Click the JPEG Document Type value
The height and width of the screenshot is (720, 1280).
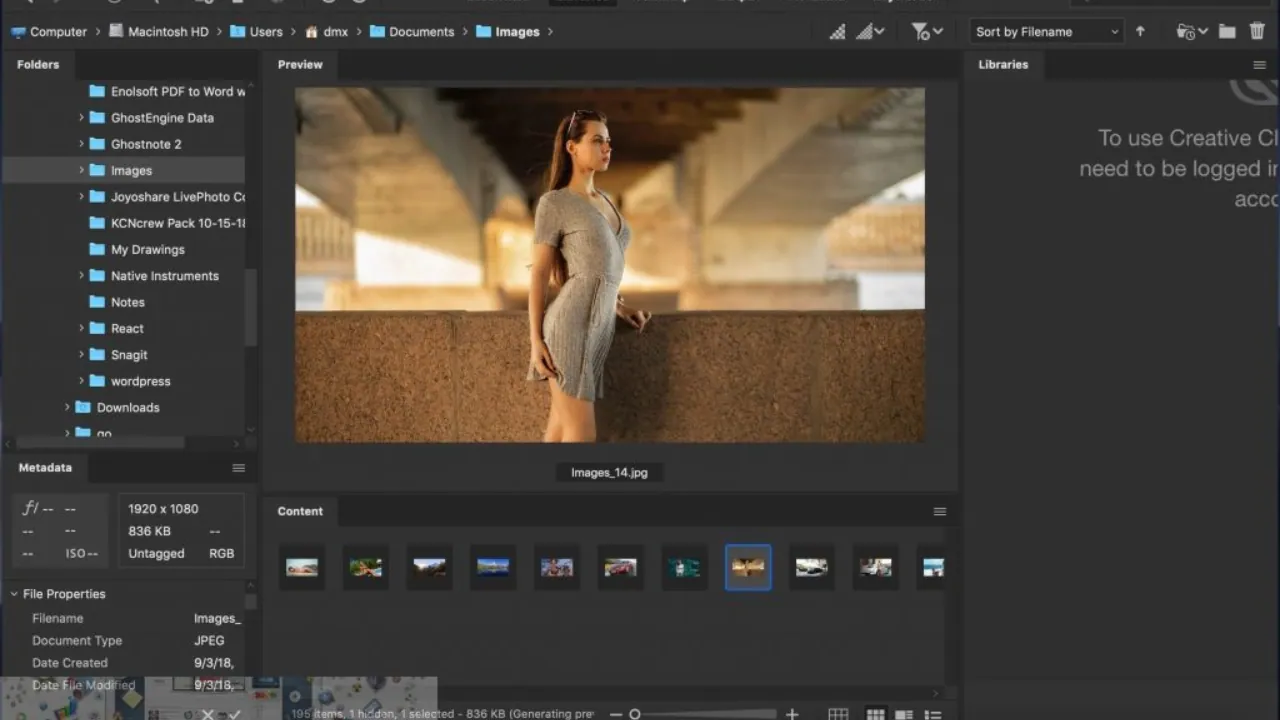[x=209, y=641]
